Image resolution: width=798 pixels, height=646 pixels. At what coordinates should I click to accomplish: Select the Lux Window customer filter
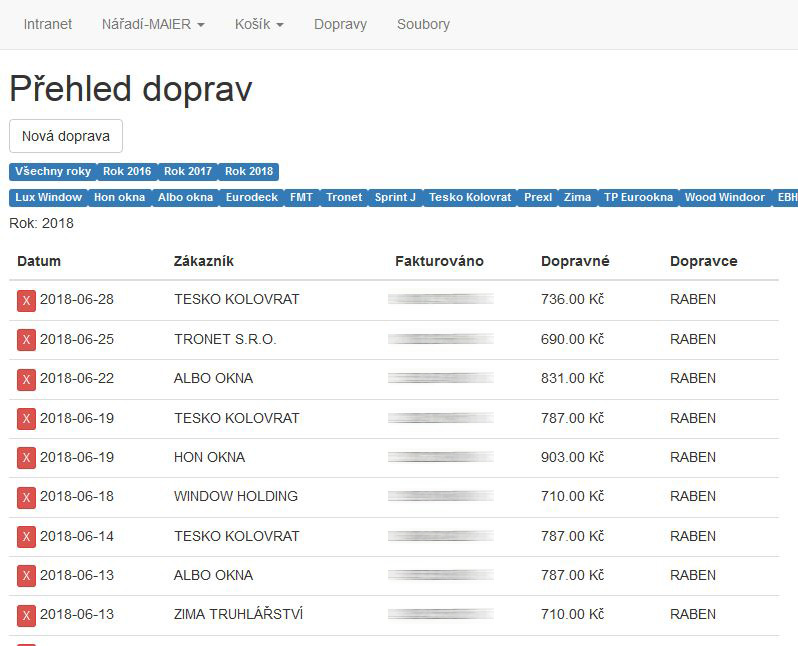(49, 197)
